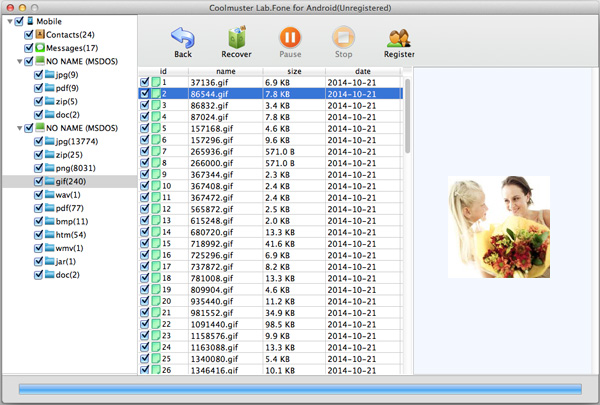Uncheck the gif(240) folder checkbox
The image size is (600, 405).
tap(38, 181)
